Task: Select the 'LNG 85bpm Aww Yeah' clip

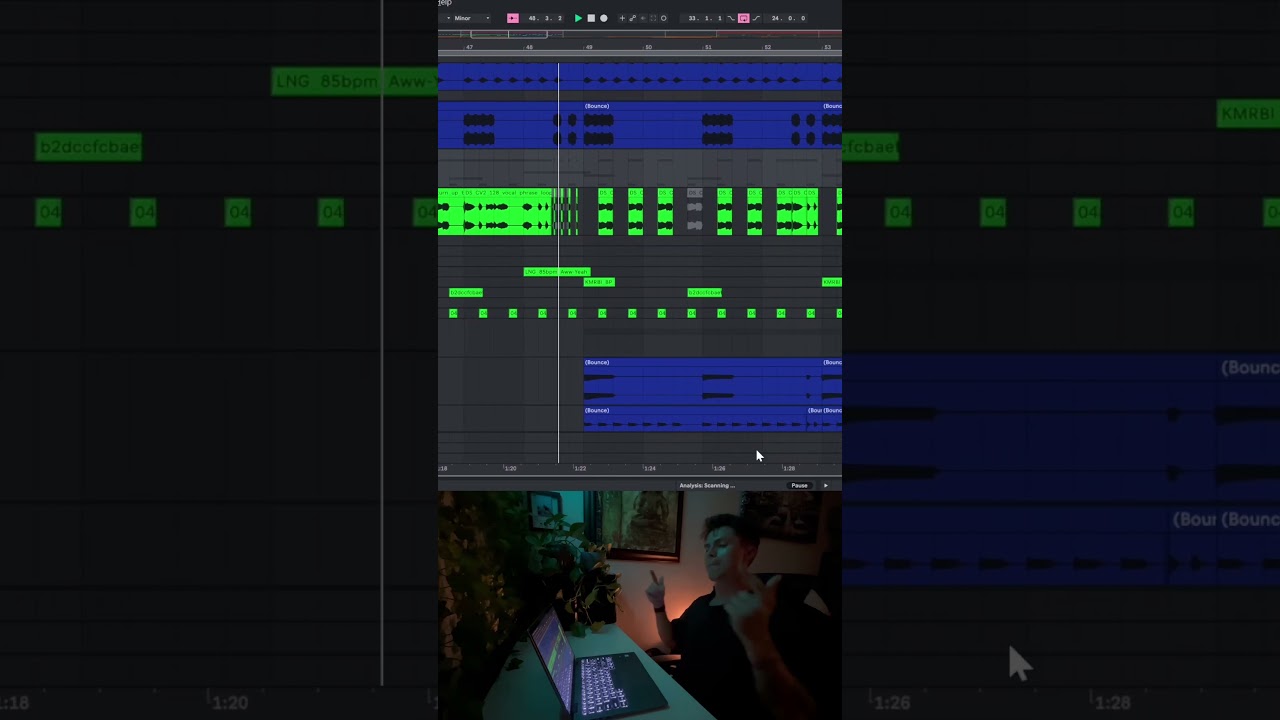Action: 557,271
